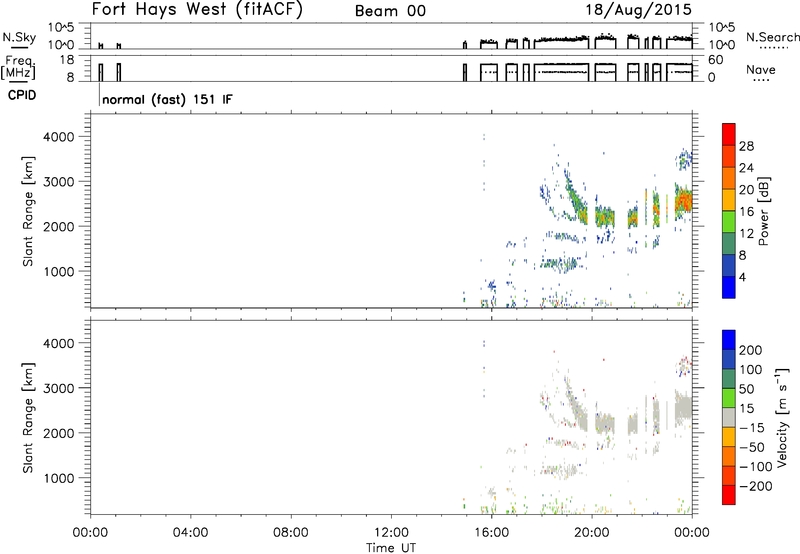The height and width of the screenshot is (554, 800).
Task: Click the '00:00' tick at the left end of the time axis
Action: pos(90,533)
